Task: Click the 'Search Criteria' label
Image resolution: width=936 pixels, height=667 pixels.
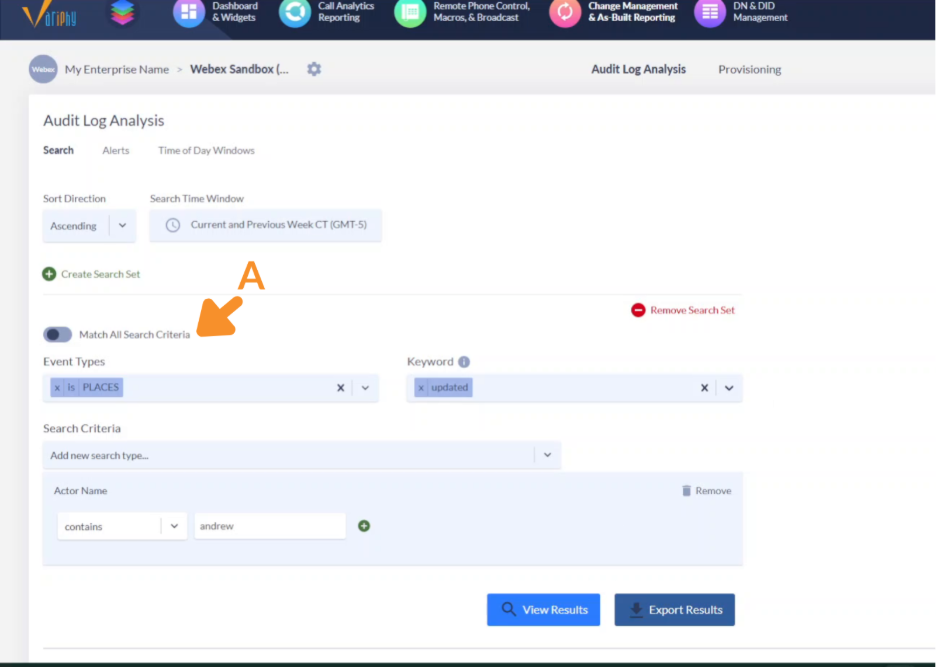Action: [82, 428]
